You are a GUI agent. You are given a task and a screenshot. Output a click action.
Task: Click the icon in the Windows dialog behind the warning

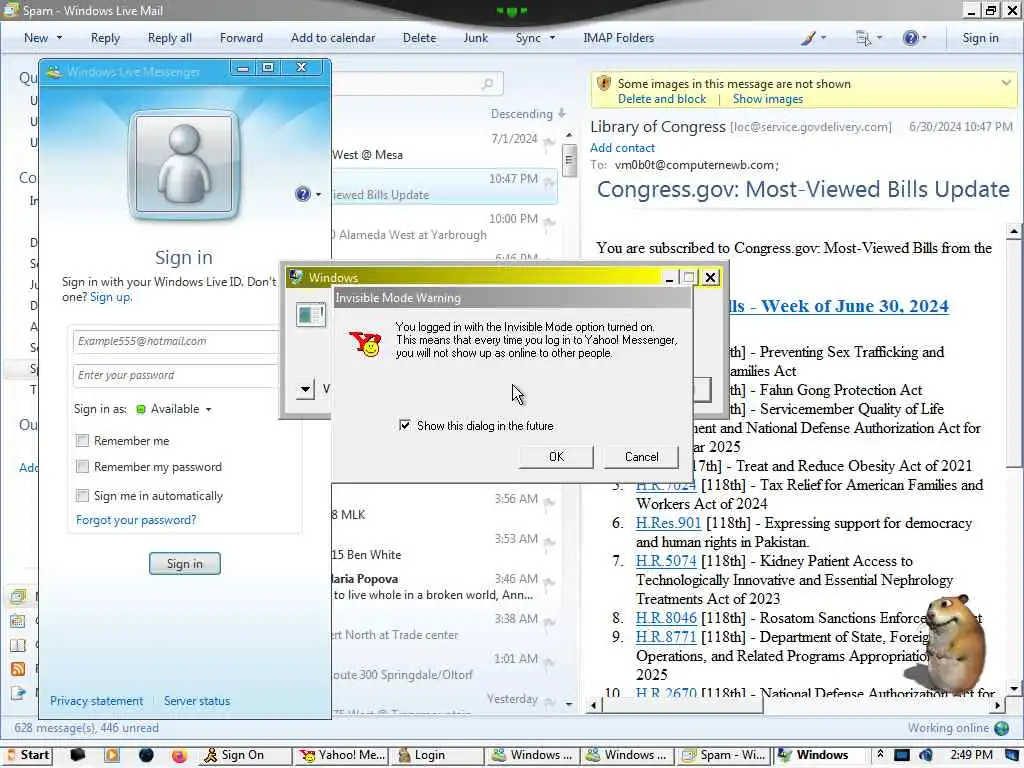[311, 315]
